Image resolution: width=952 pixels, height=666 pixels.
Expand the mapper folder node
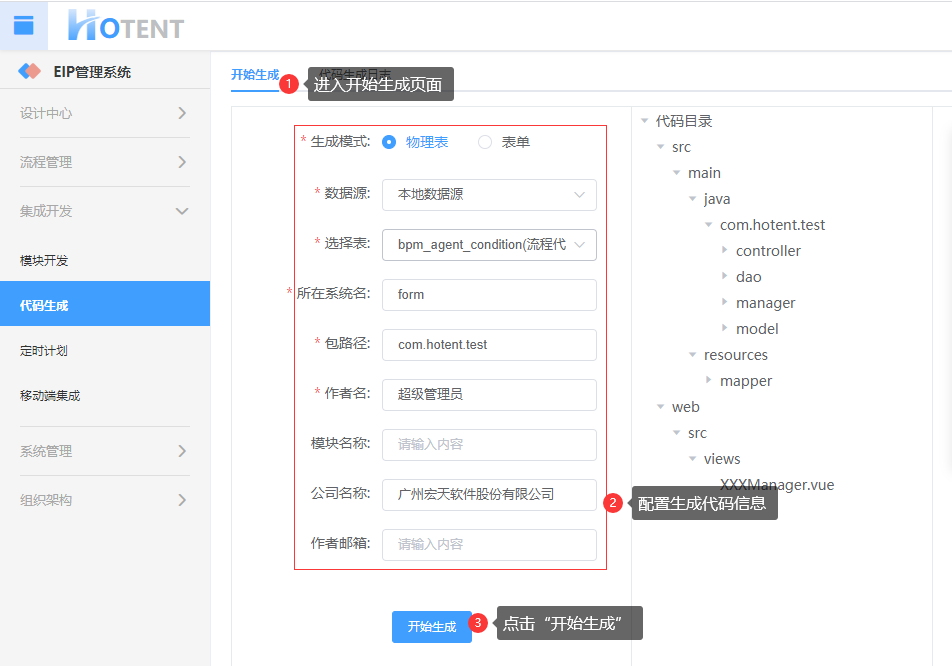(x=709, y=381)
